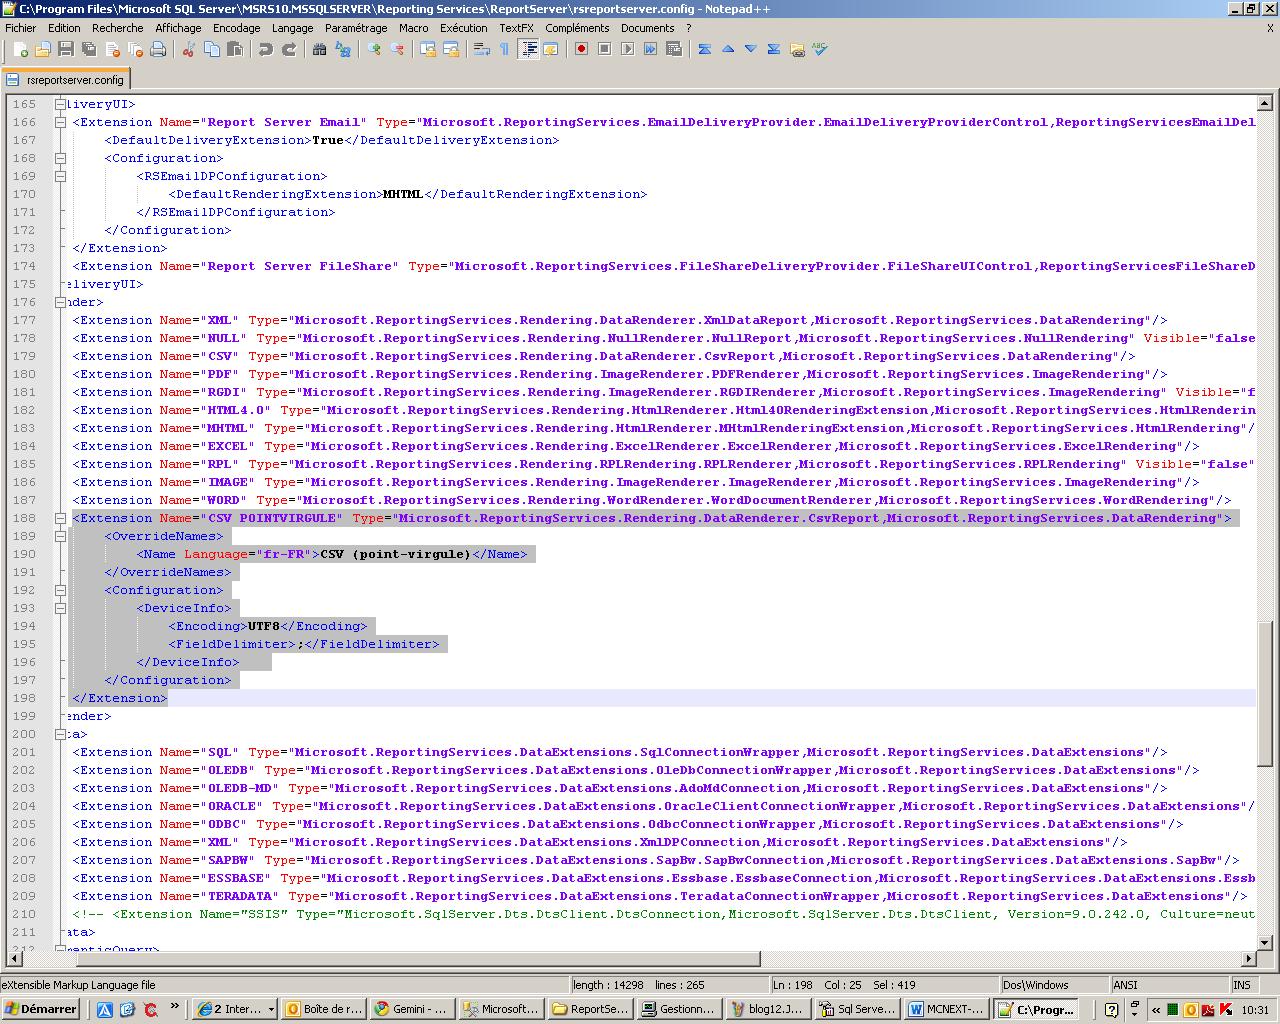Click the Play macro icon
Viewport: 1280px width, 1024px height.
click(627, 49)
